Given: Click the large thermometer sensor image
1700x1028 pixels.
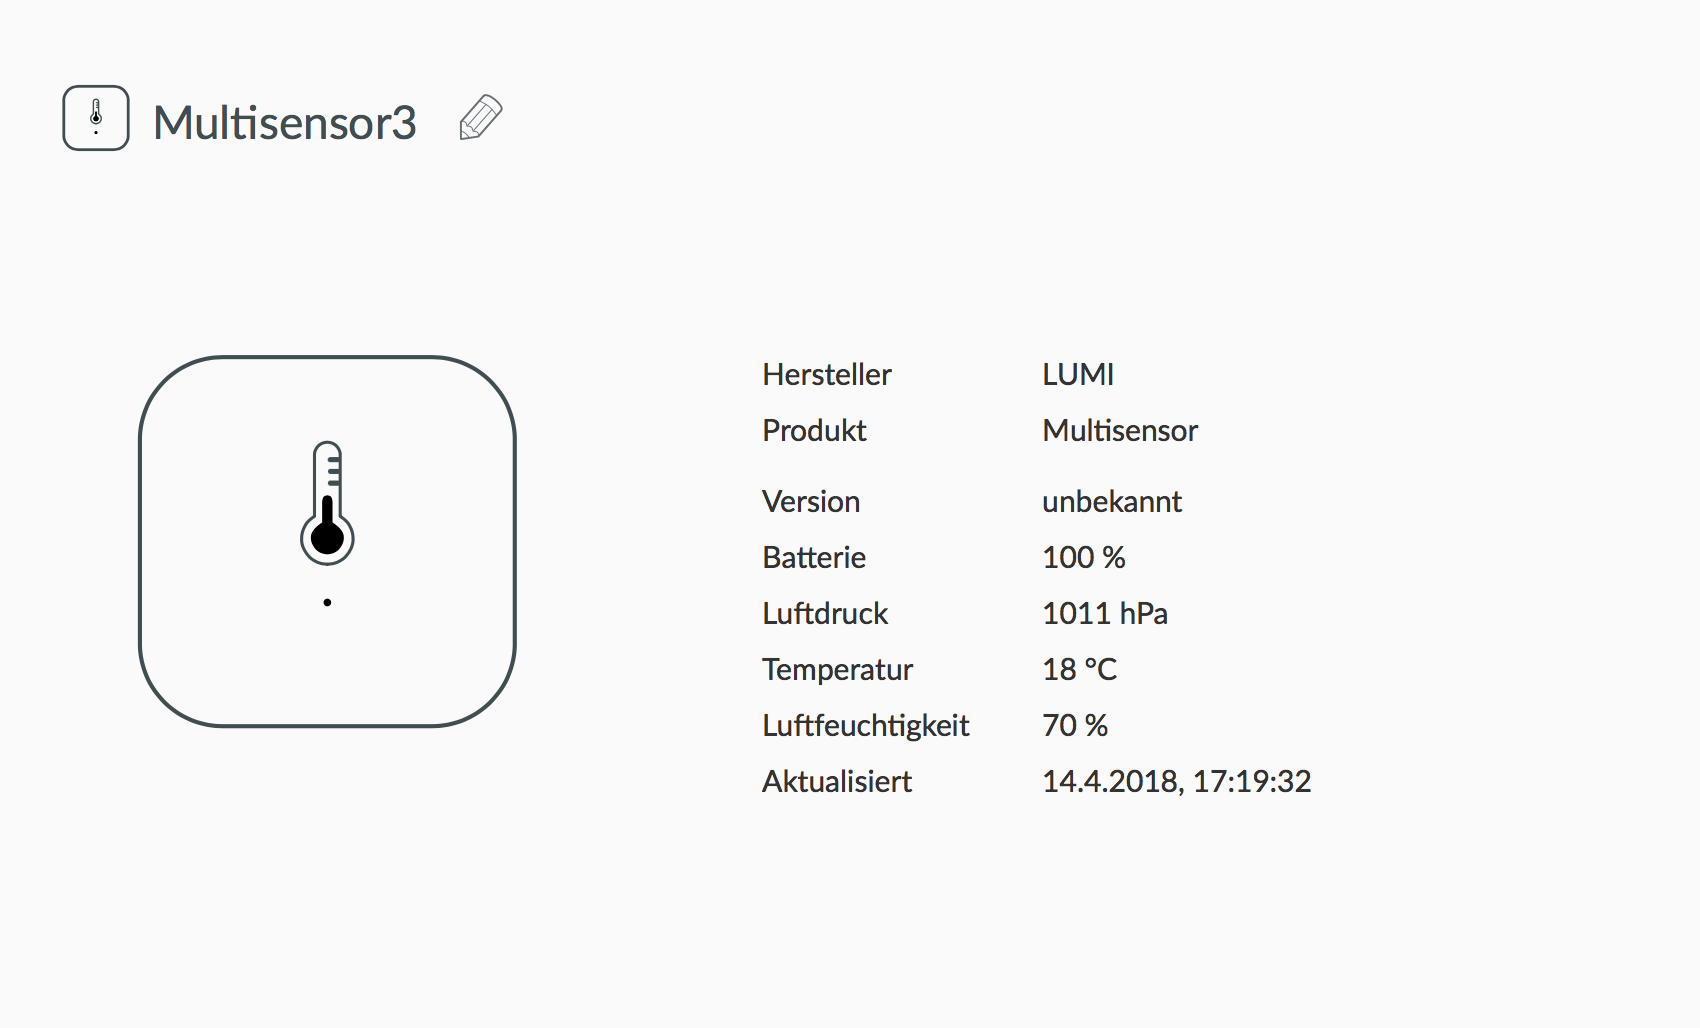Looking at the screenshot, I should coord(327,541).
